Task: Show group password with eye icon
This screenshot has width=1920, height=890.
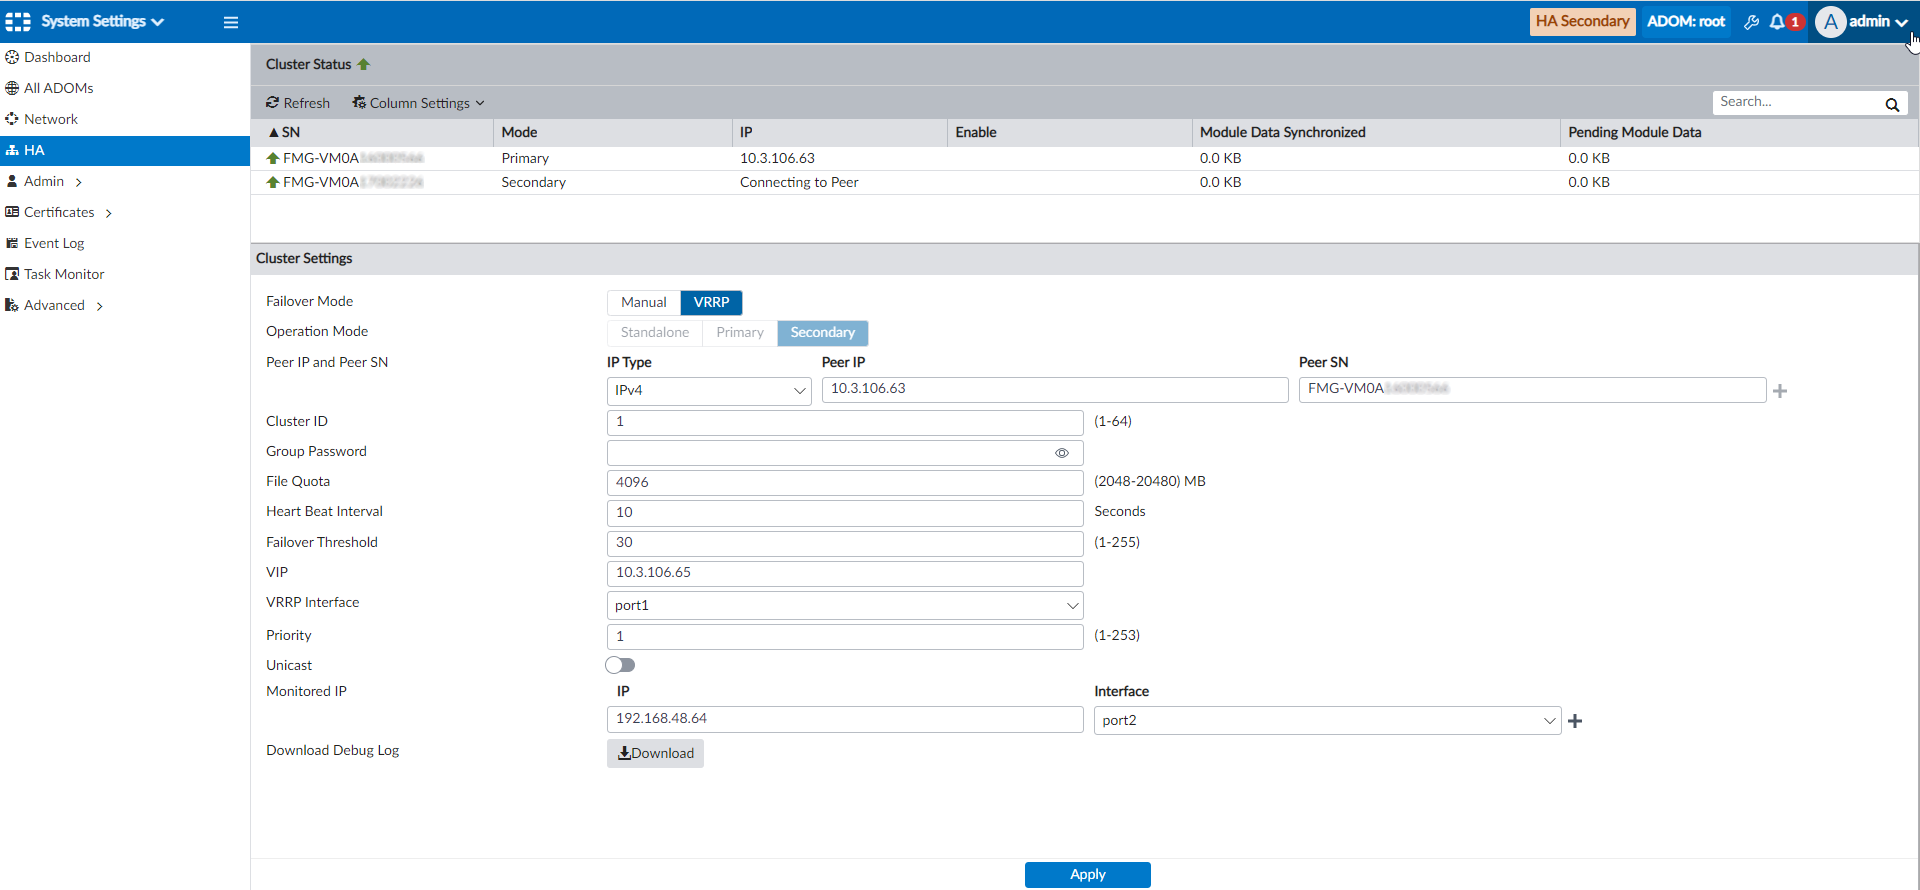Action: tap(1062, 453)
